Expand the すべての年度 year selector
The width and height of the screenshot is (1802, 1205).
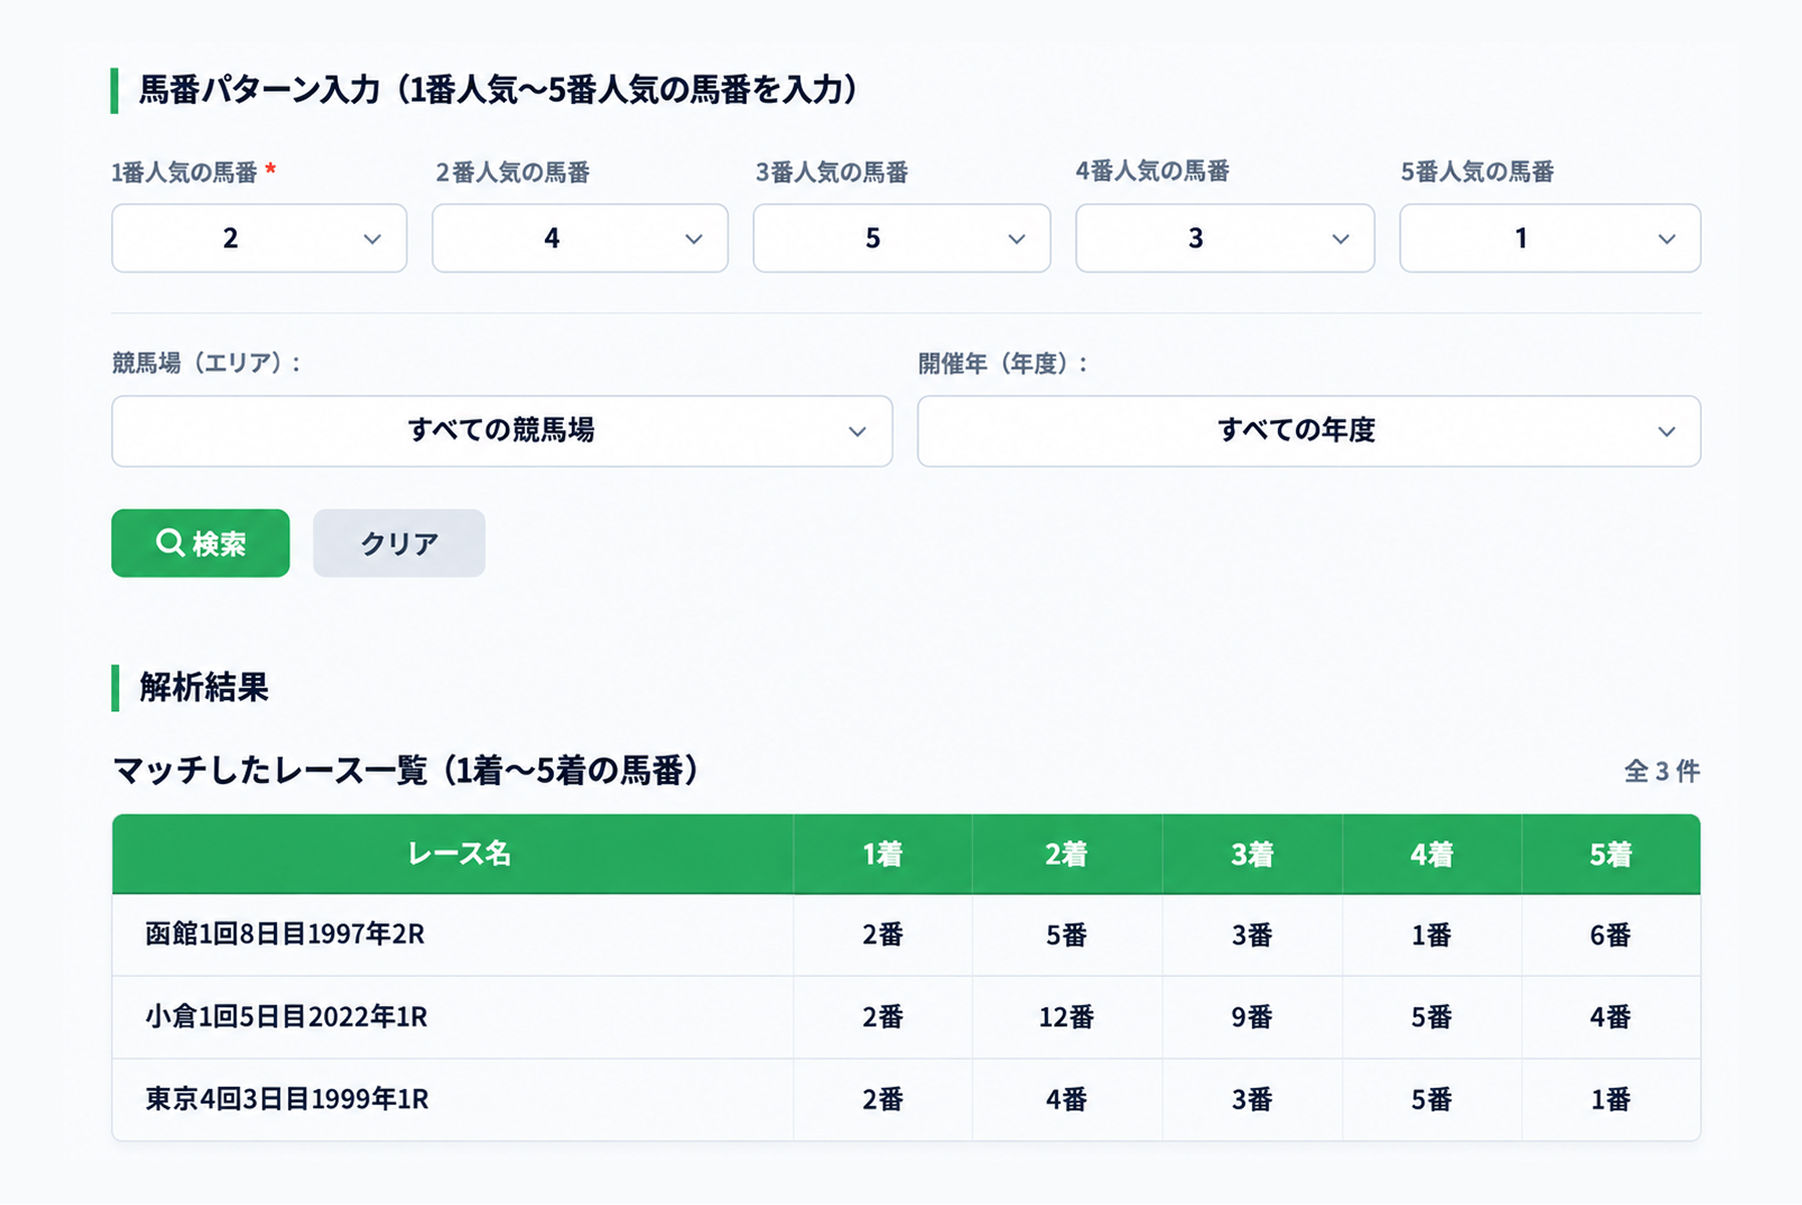[x=1309, y=431]
